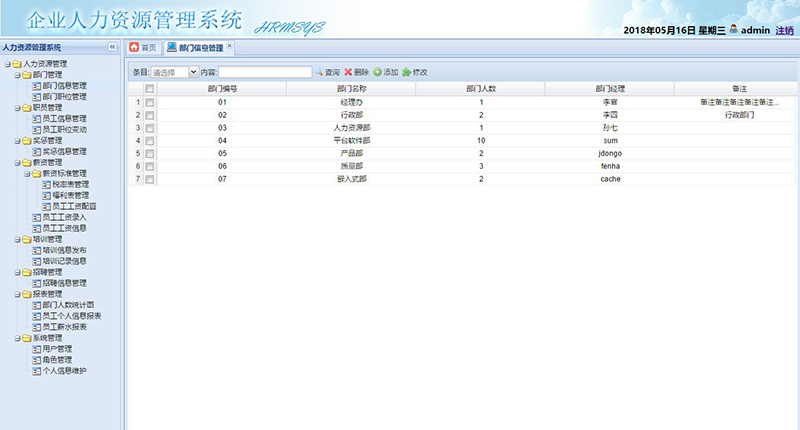800x430 pixels.
Task: Open 员工薪水报表 in the tree
Action: coord(64,327)
